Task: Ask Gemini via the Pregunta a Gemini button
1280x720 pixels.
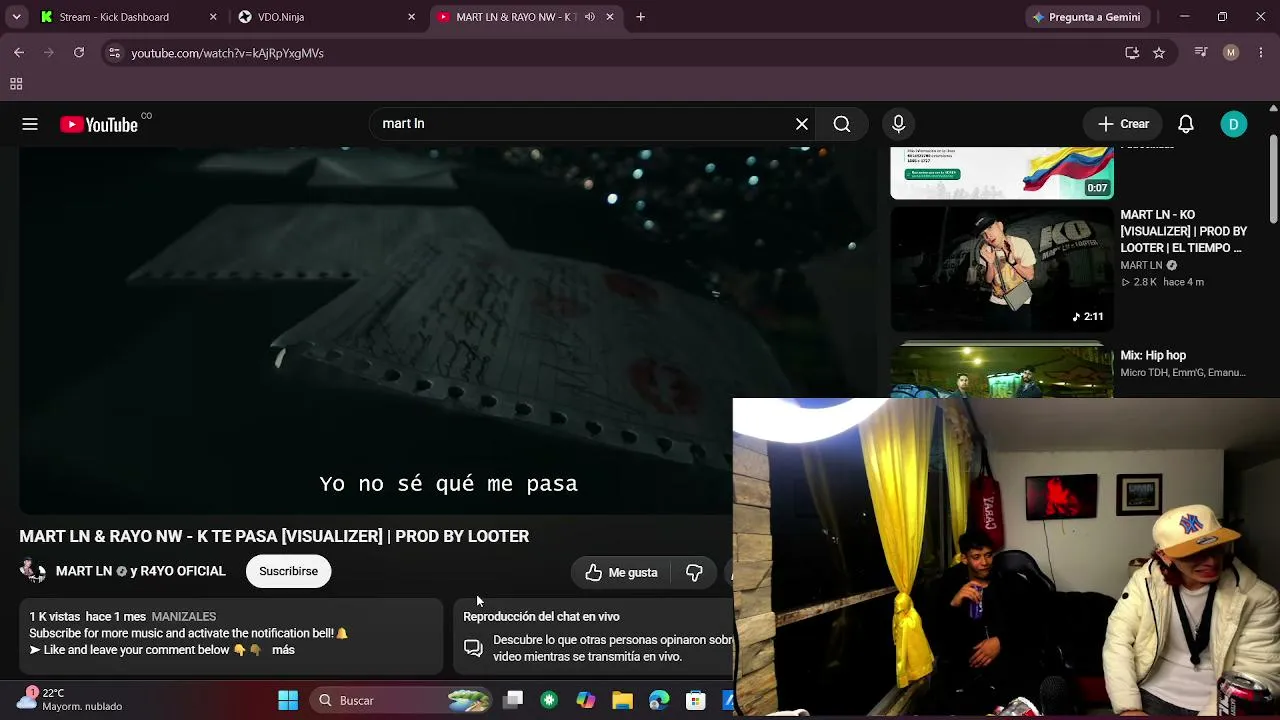Action: [1086, 17]
